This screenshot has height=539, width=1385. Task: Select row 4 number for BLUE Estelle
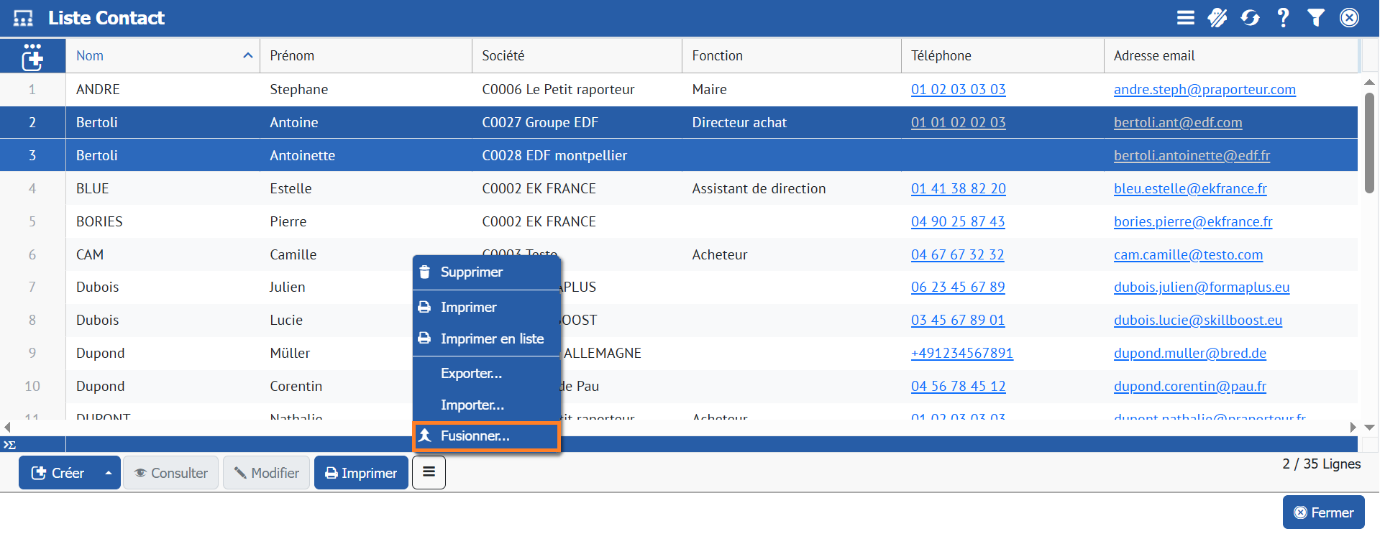(32, 188)
